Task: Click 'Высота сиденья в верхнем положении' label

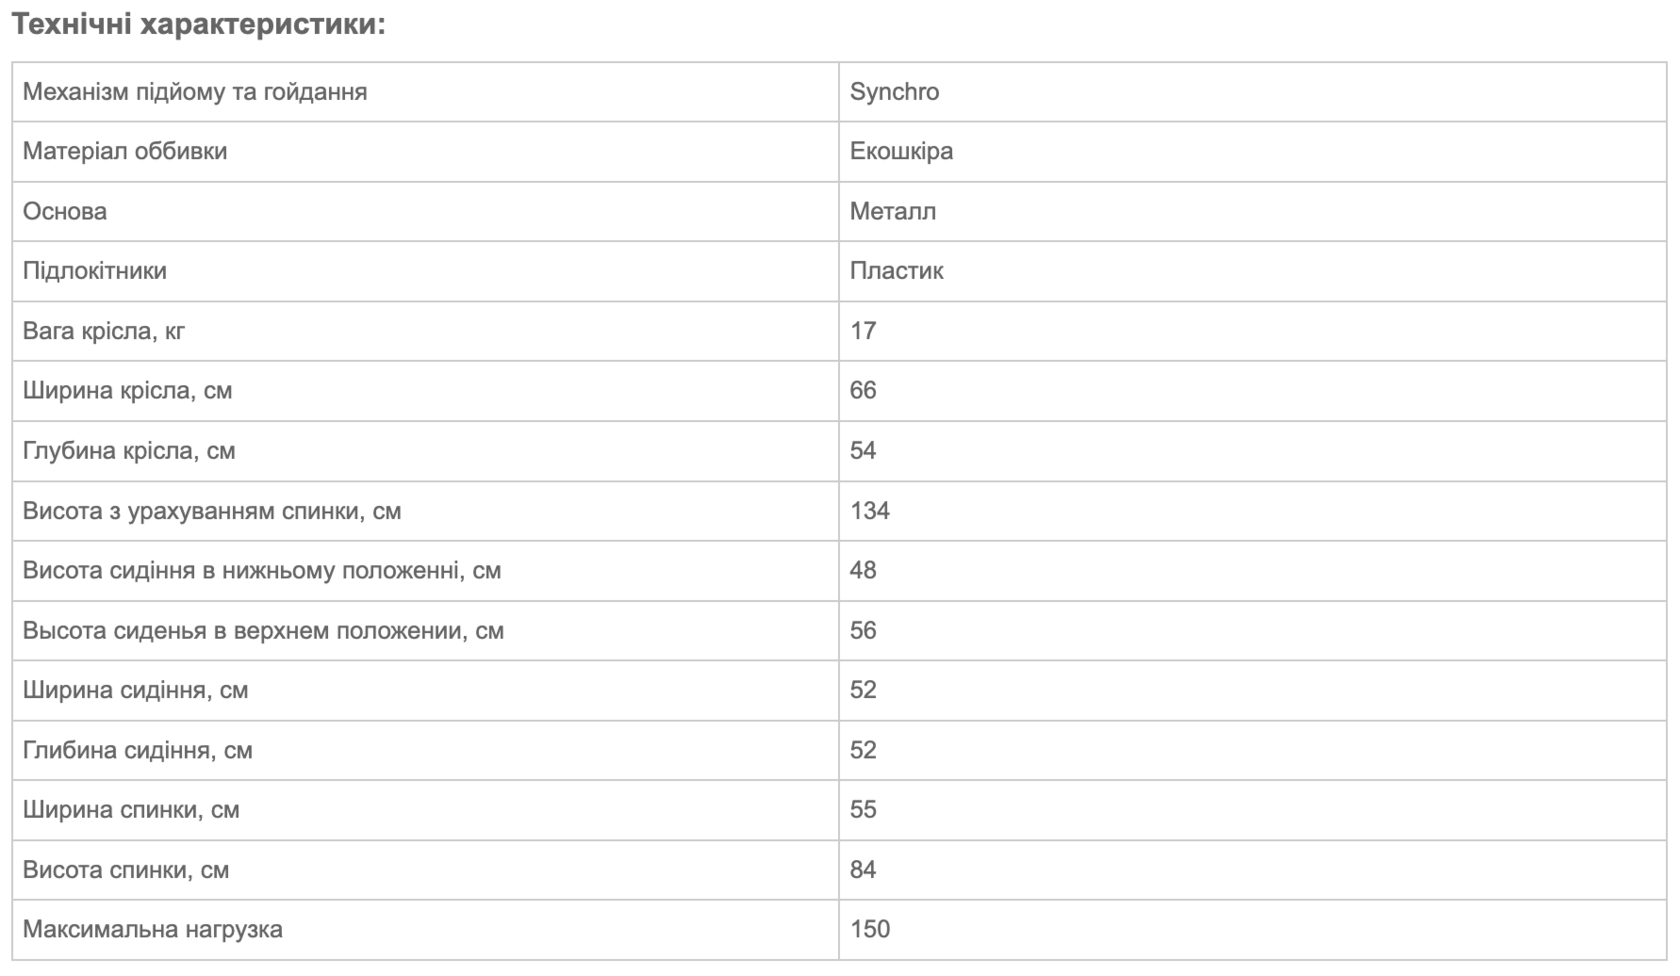Action: 263,631
